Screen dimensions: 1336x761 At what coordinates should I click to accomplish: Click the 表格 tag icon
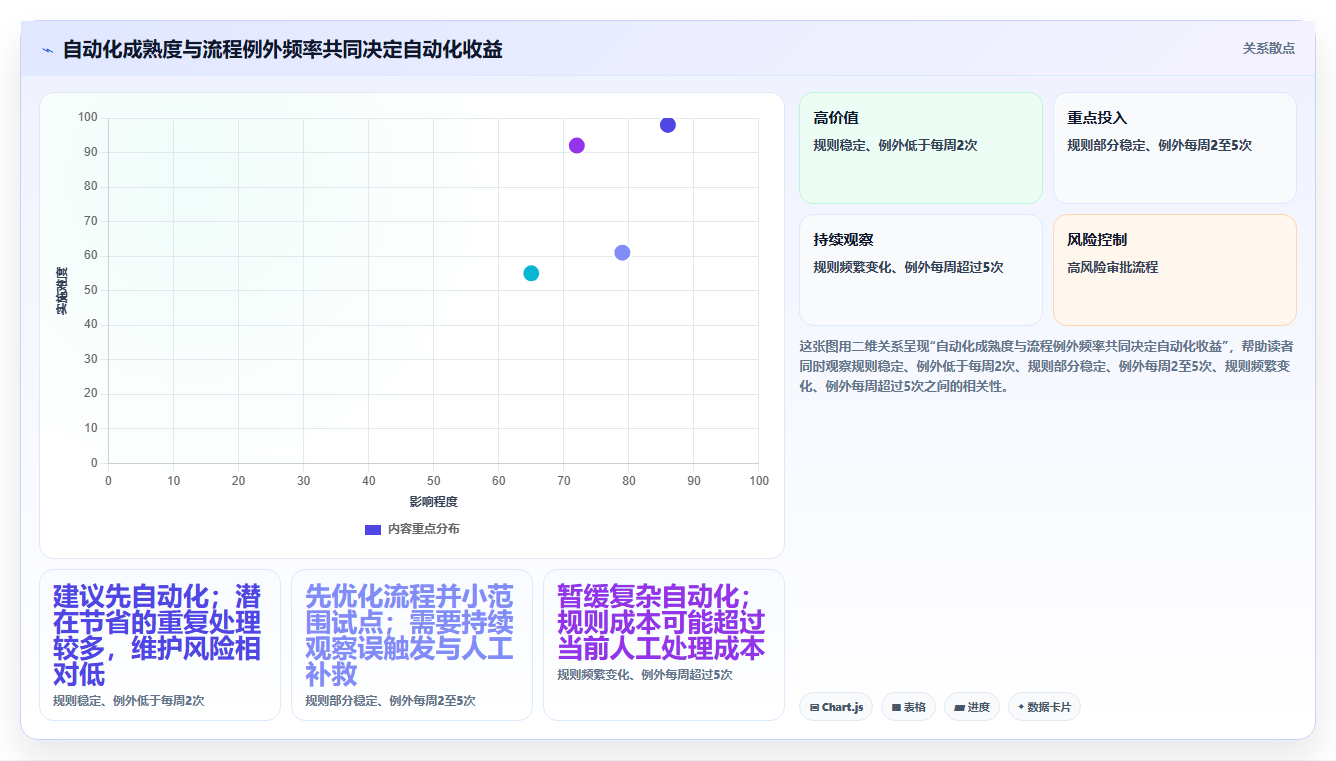(896, 708)
